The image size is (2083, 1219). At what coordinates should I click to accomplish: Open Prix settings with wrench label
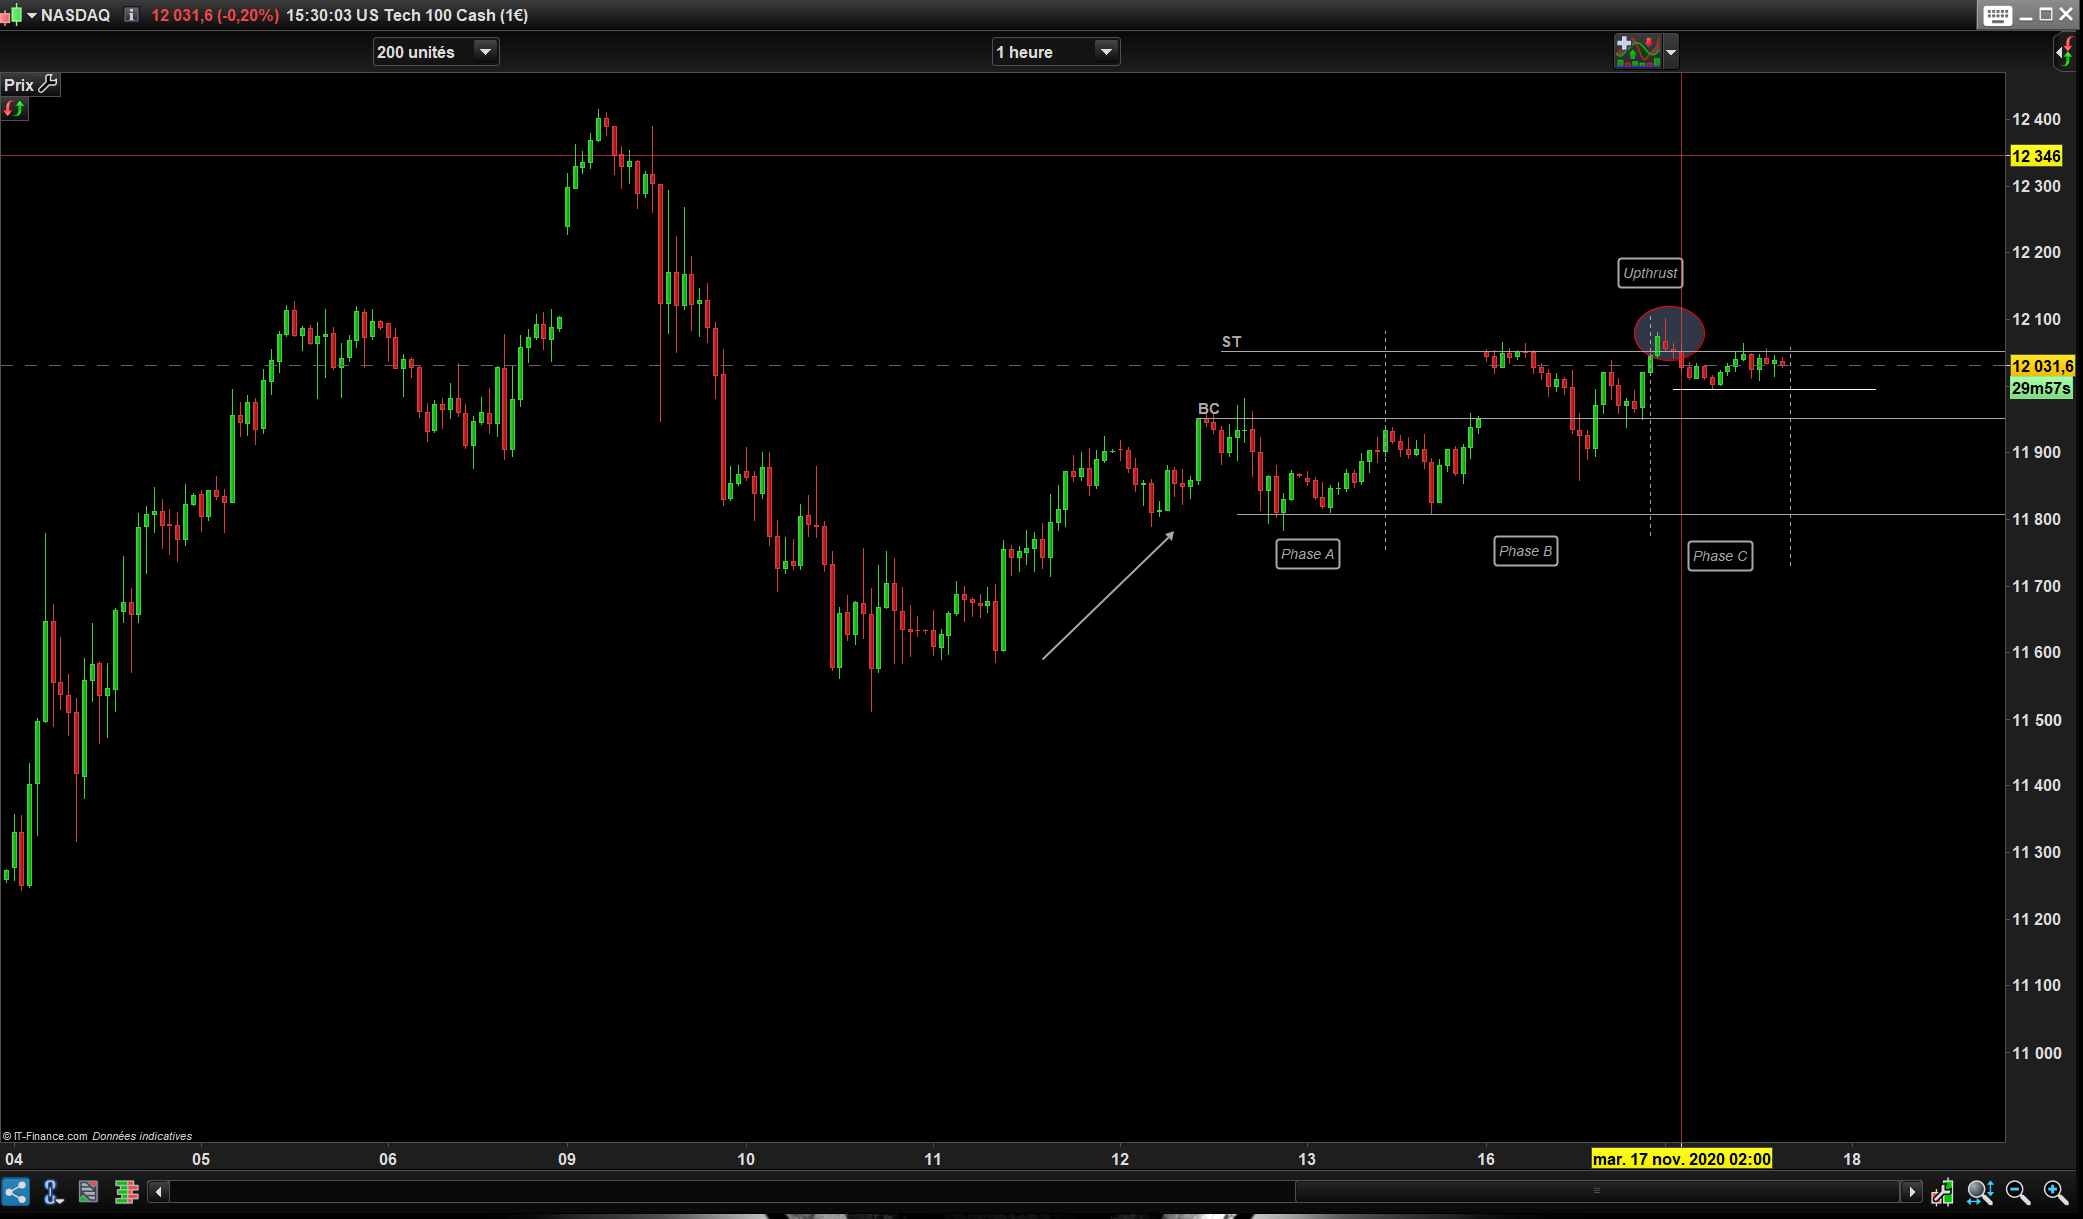tap(31, 85)
